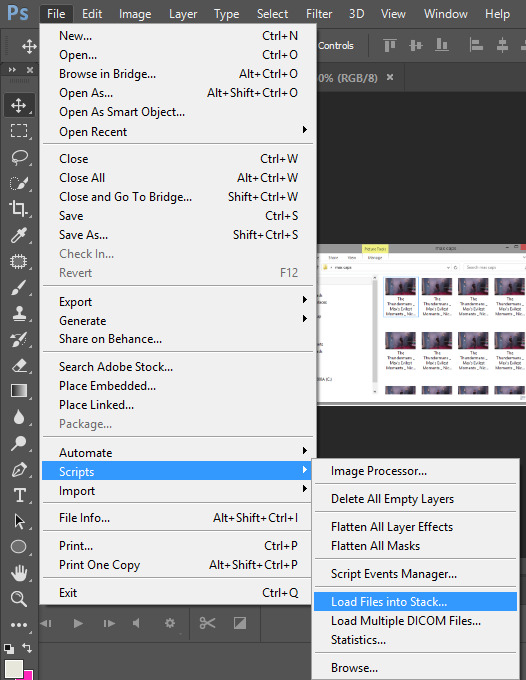Screen dimensions: 526x680
Task: Select the Blur tool
Action: click(19, 417)
